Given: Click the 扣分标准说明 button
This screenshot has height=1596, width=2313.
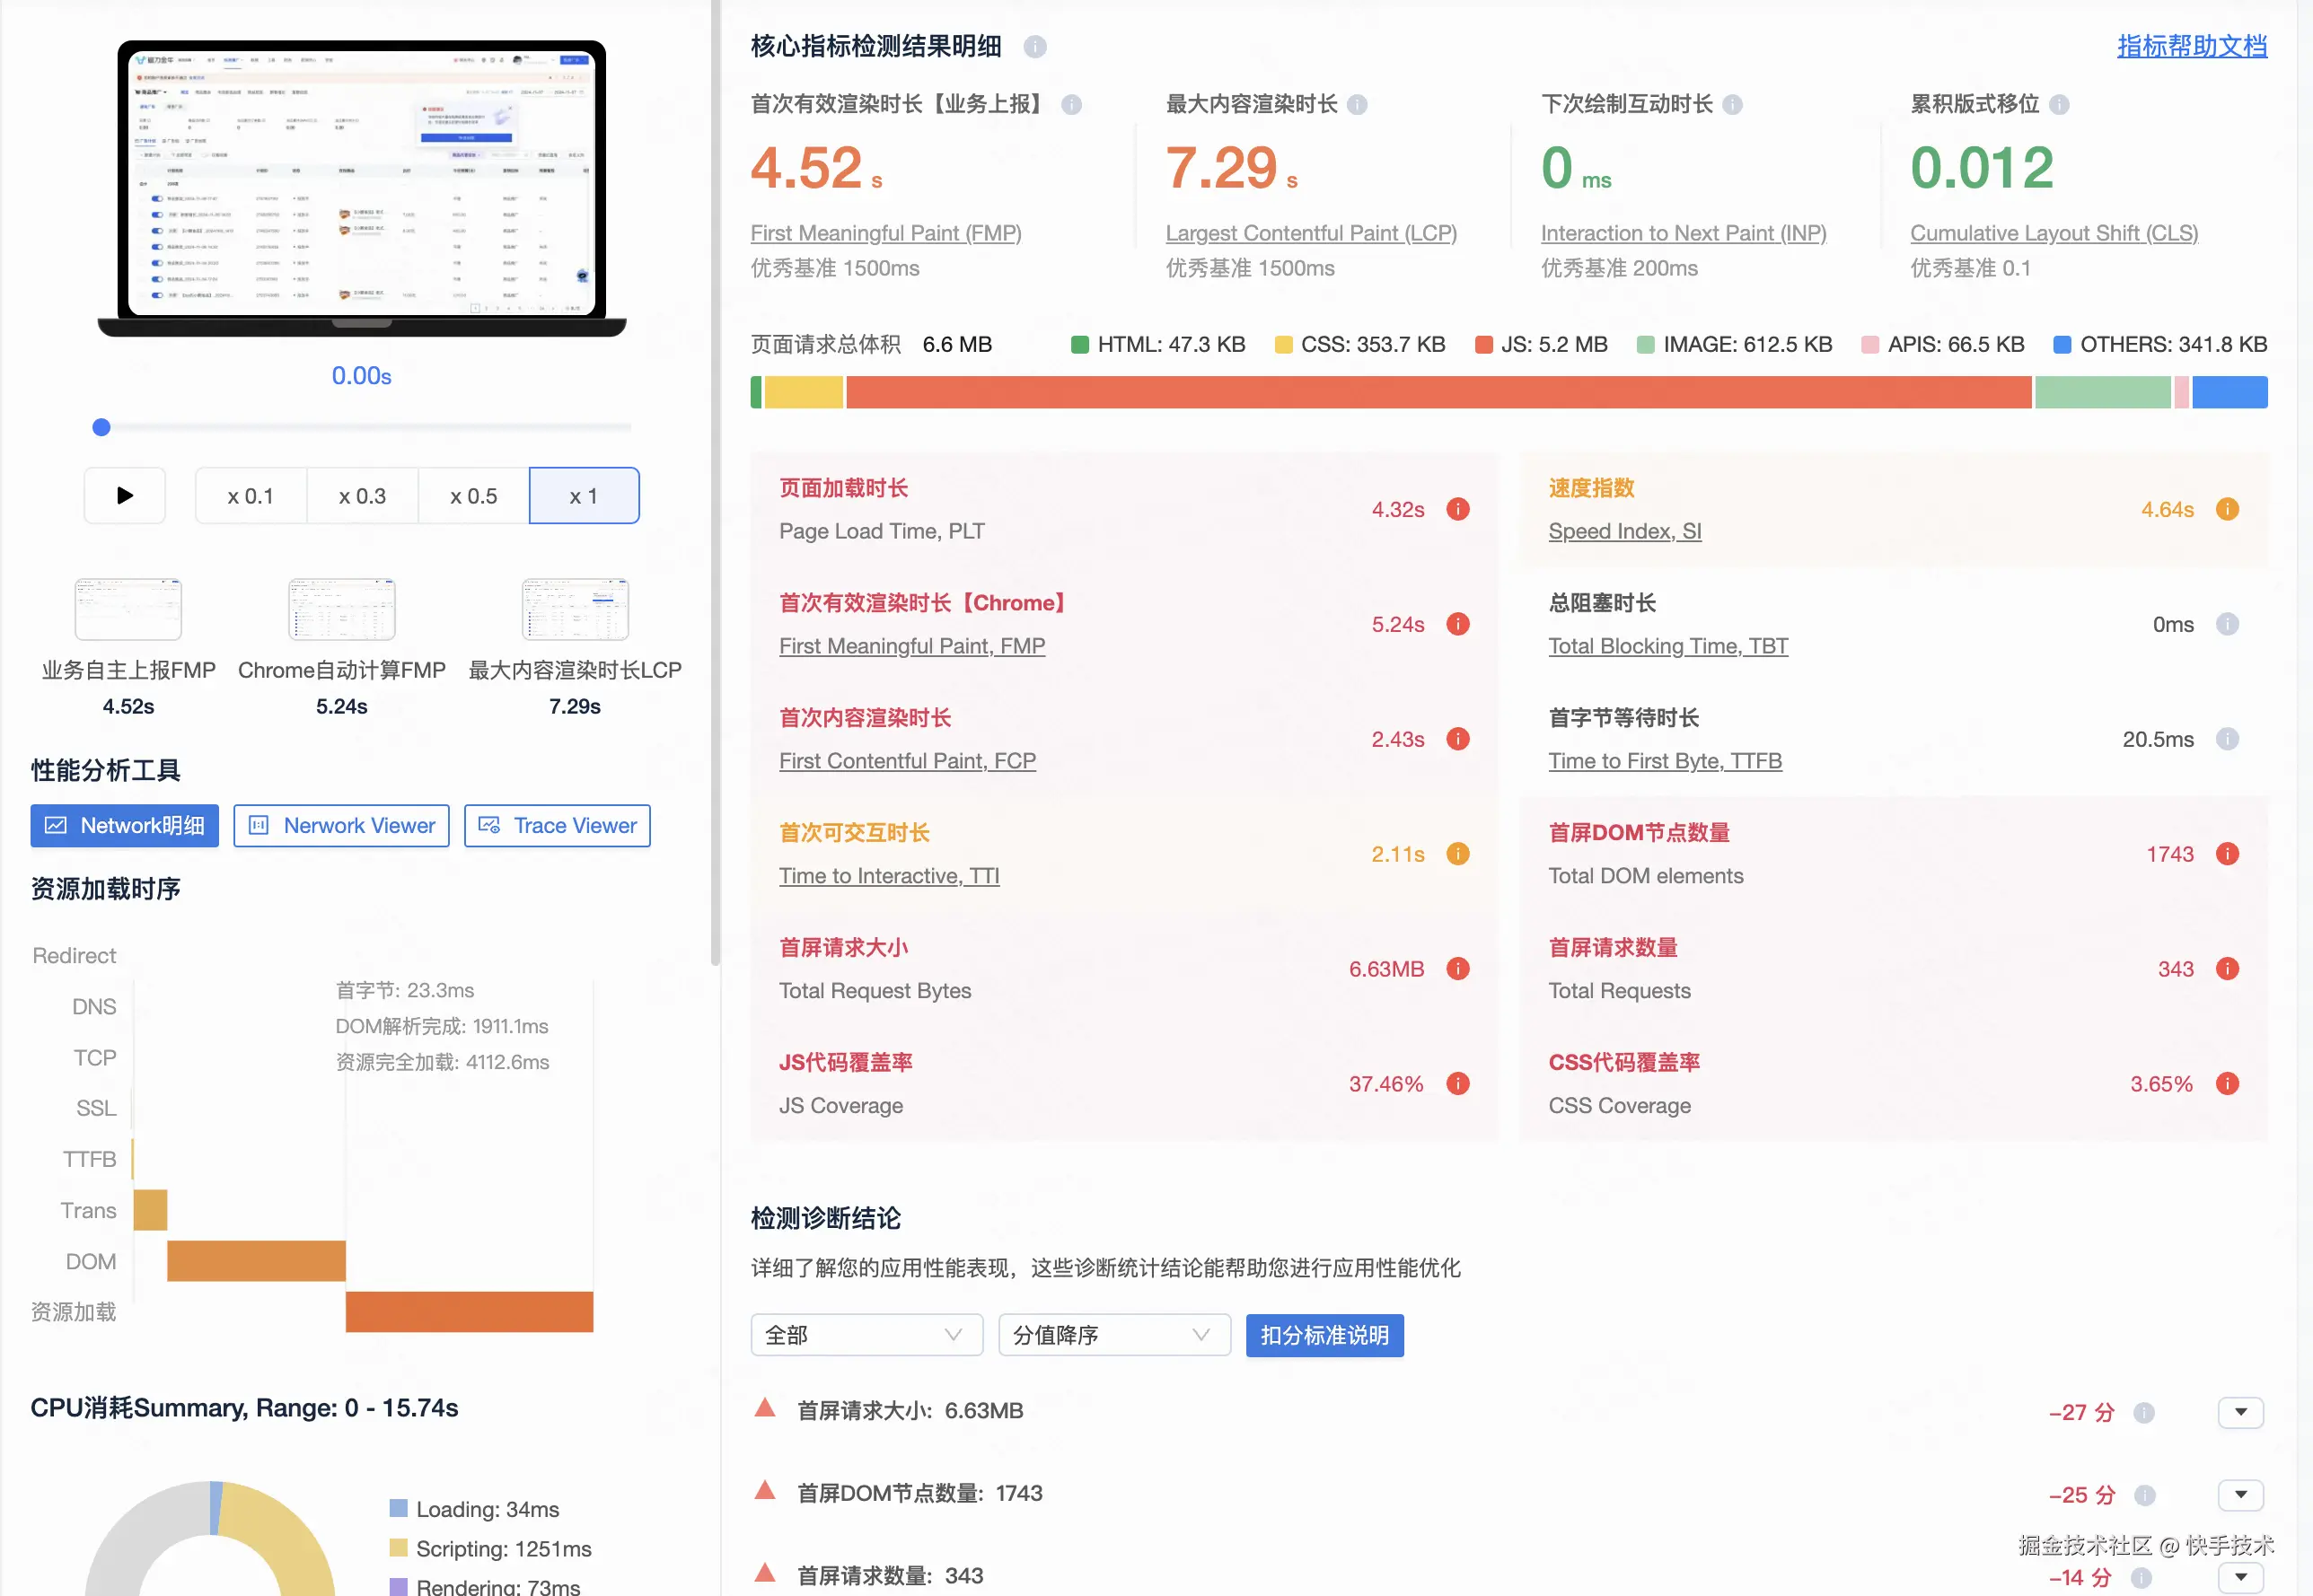Looking at the screenshot, I should coord(1324,1335).
